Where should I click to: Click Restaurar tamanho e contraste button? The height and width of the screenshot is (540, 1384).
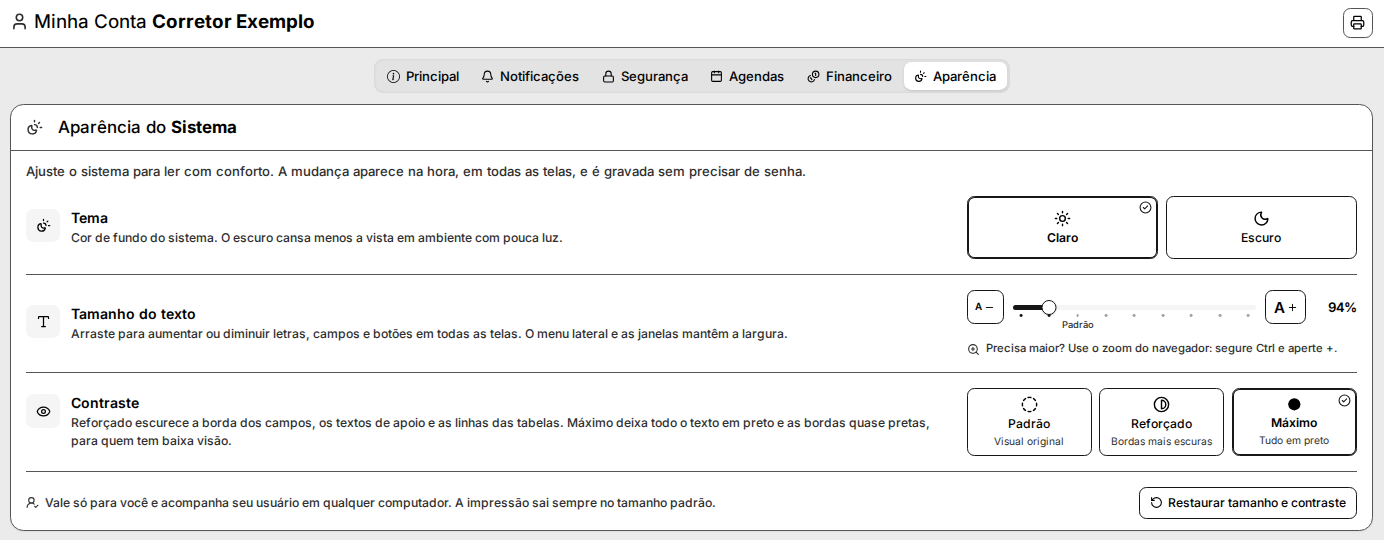[x=1248, y=503]
